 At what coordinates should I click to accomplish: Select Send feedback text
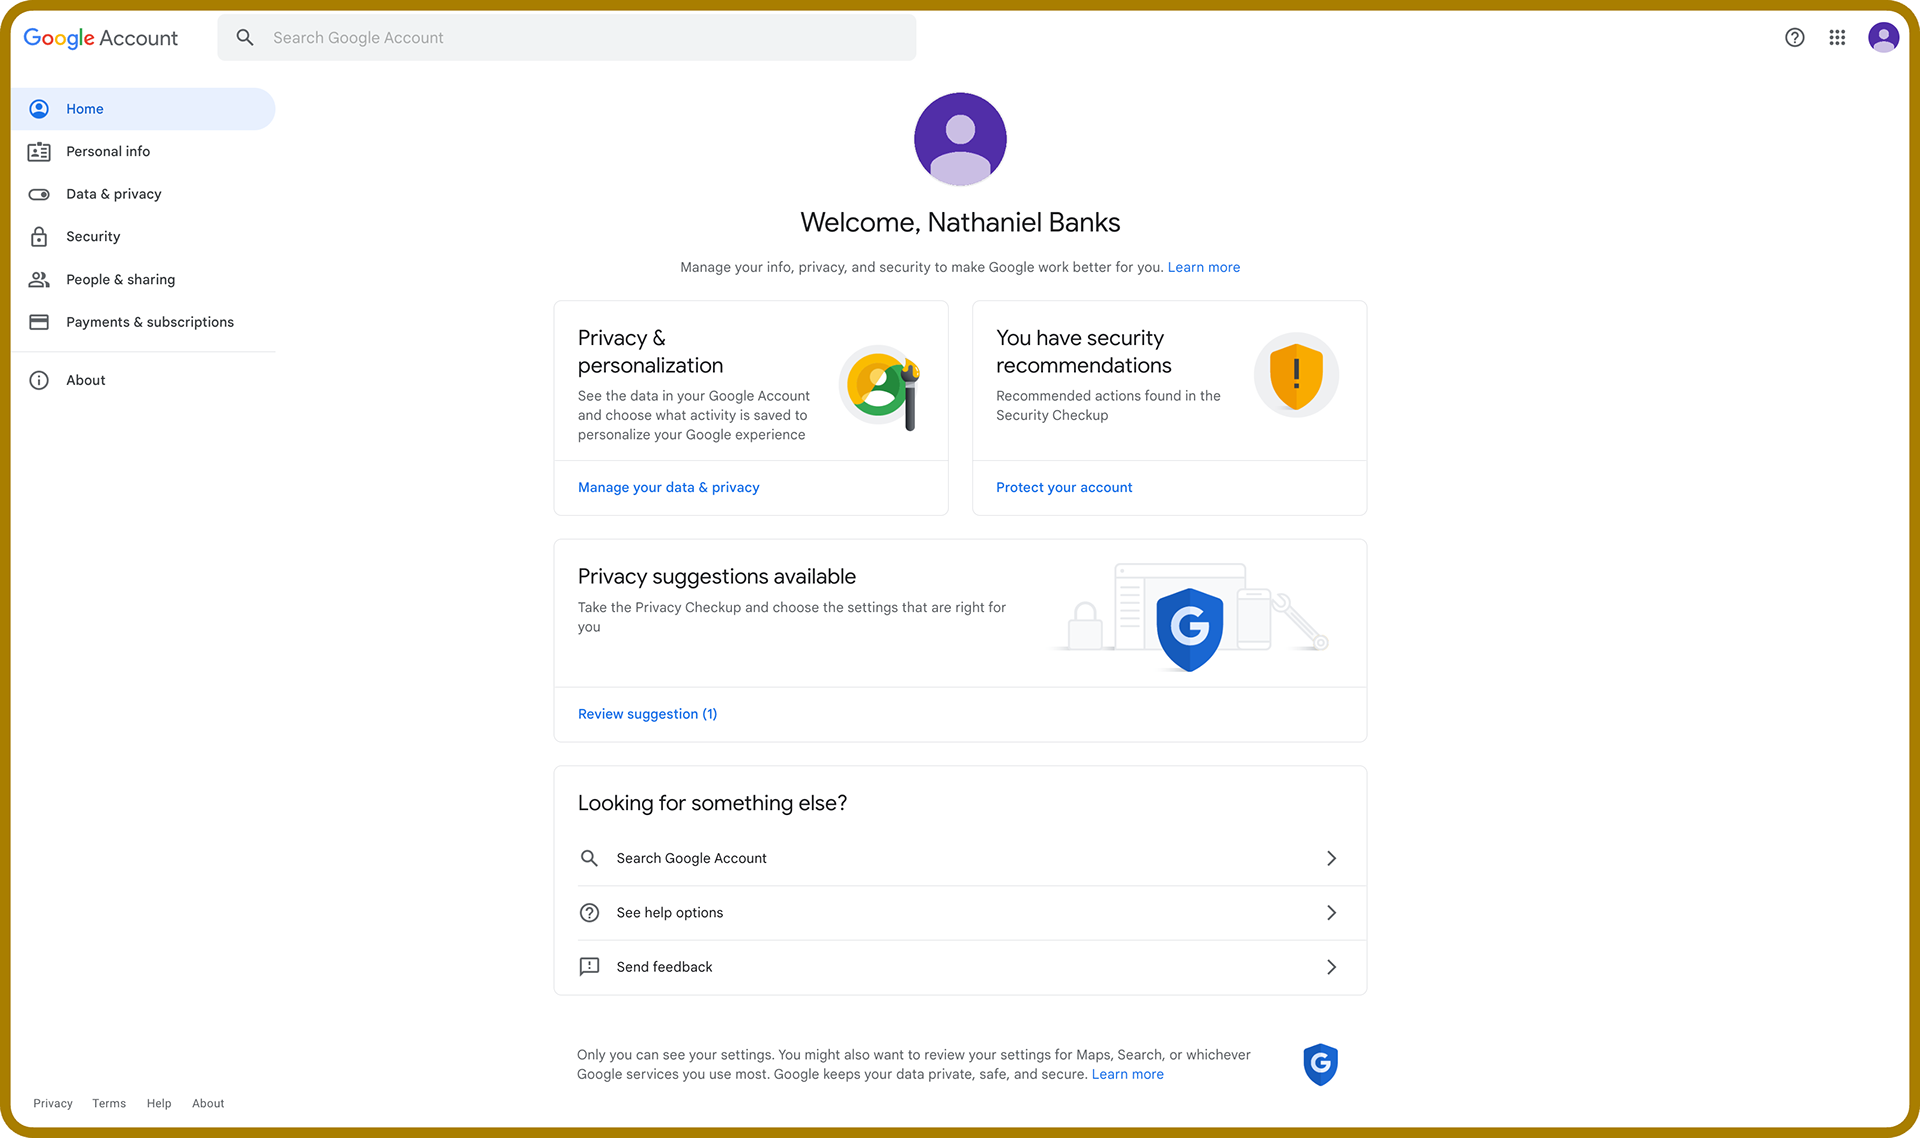tap(664, 967)
